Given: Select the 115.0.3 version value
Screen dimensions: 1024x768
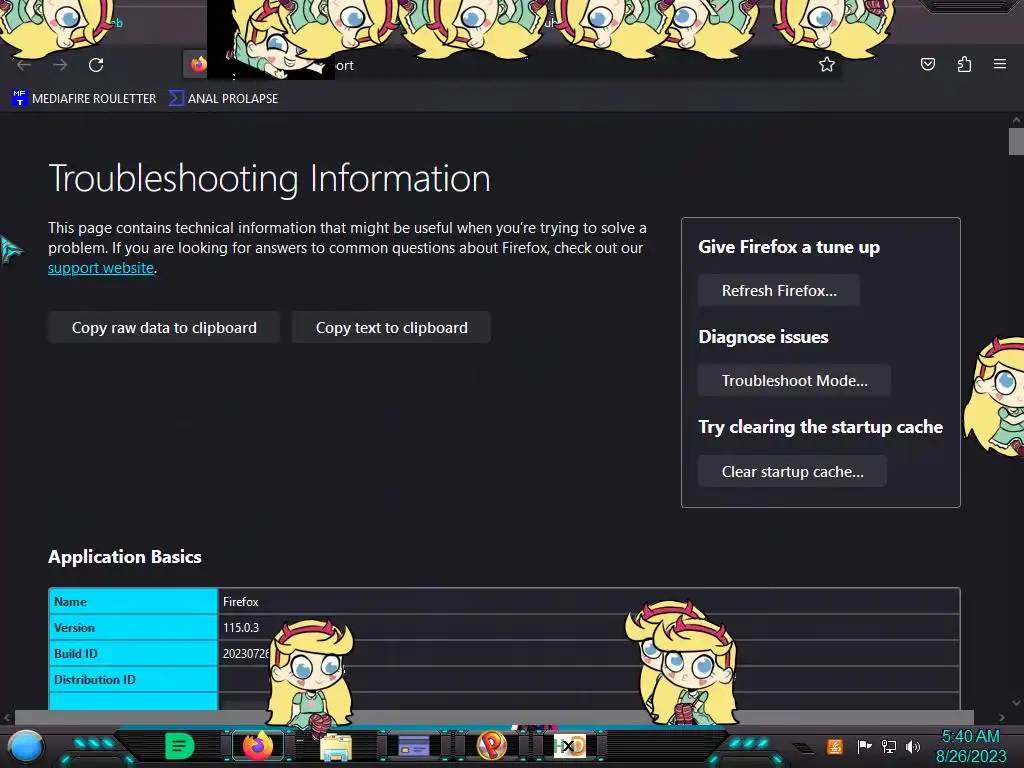Looking at the screenshot, I should pyautogui.click(x=240, y=628).
